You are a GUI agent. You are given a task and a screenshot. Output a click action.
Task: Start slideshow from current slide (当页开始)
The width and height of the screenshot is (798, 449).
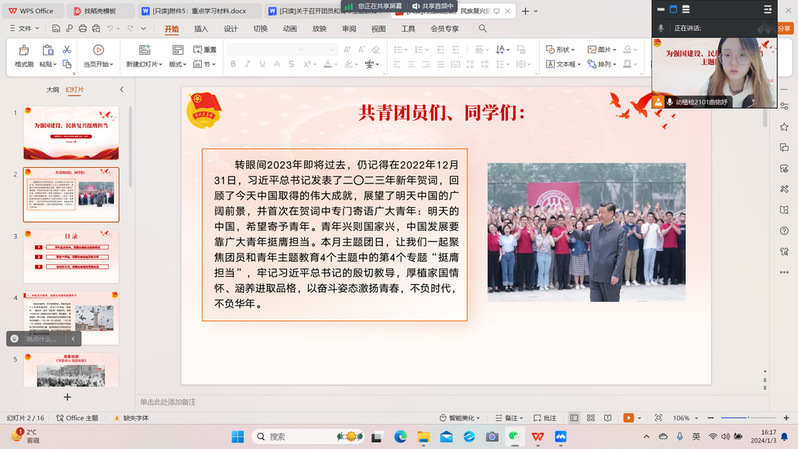(97, 55)
